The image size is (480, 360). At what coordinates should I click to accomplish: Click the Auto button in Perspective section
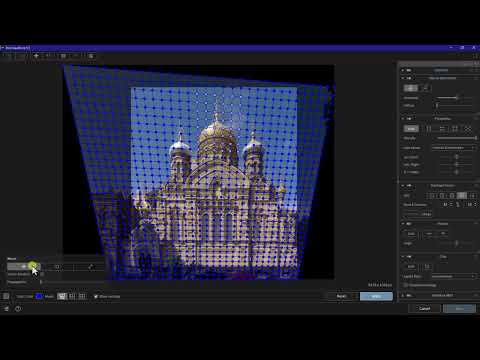pos(411,129)
